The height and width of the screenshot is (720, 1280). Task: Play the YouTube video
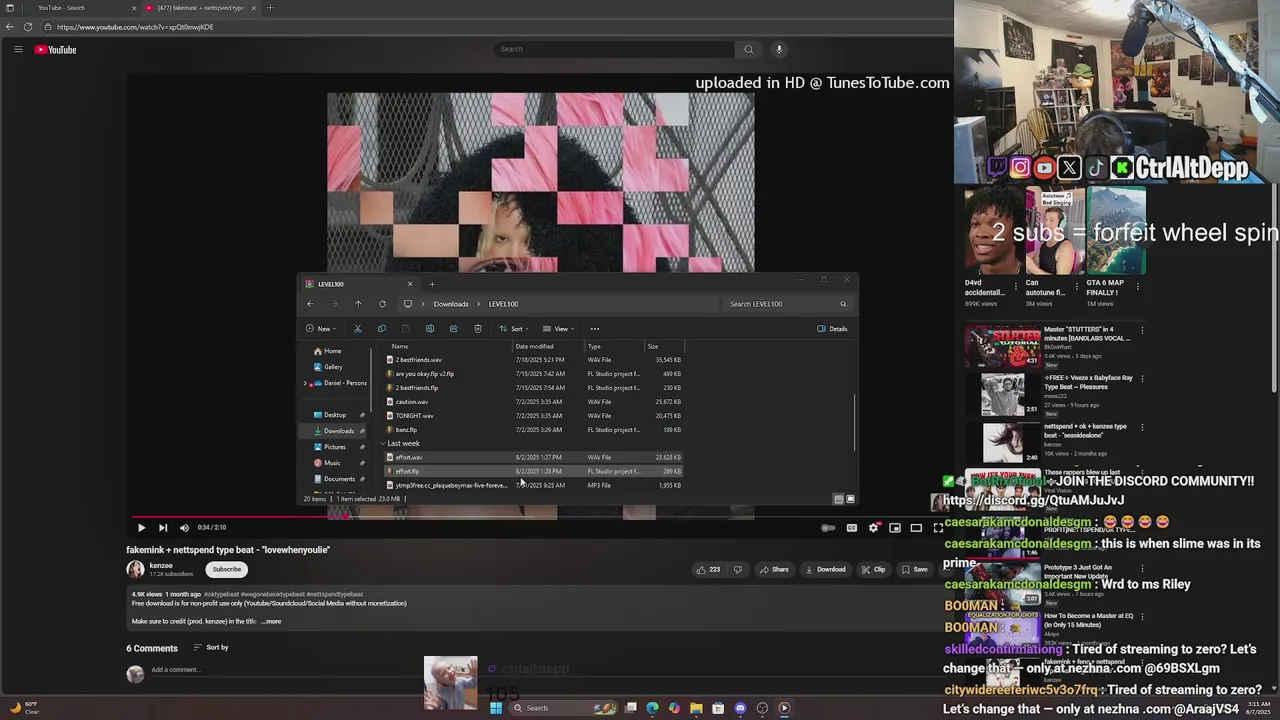[x=141, y=528]
